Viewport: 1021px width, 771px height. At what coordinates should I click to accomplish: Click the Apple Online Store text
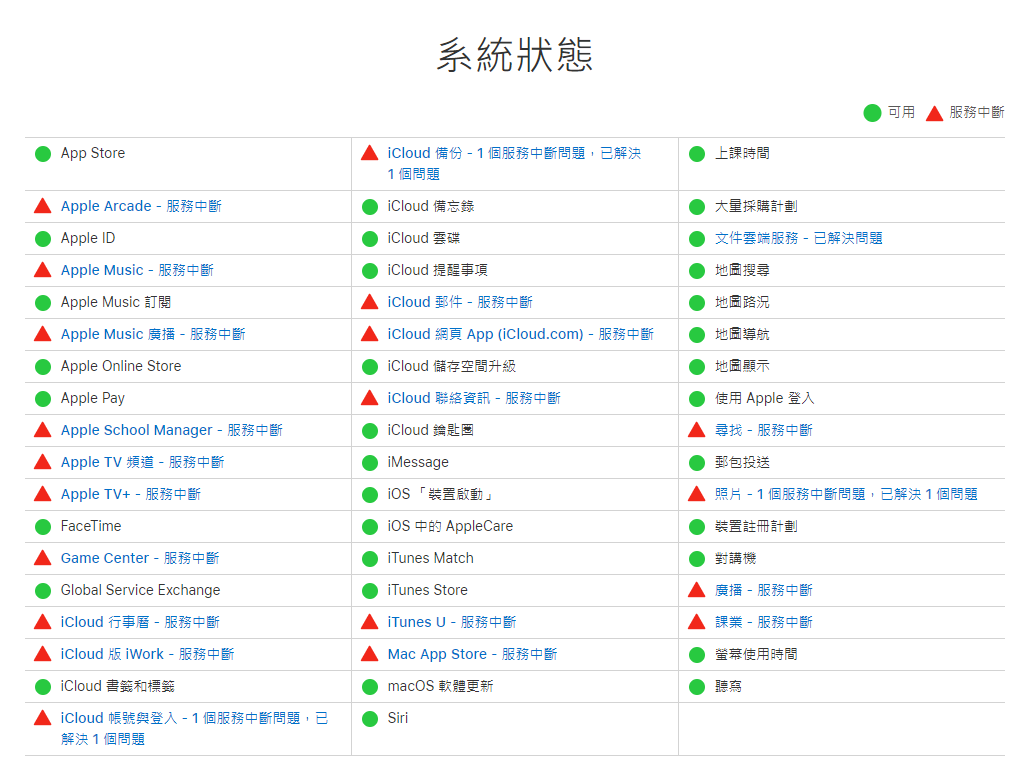click(121, 366)
